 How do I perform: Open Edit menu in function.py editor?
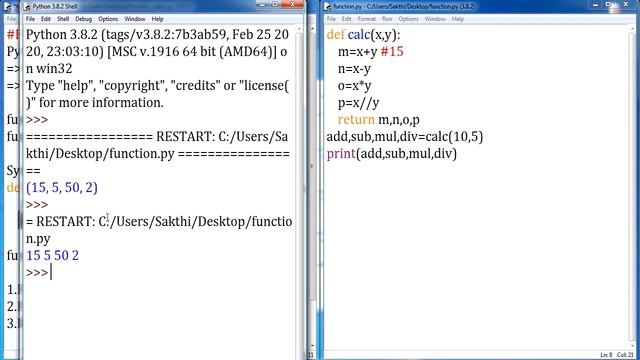click(347, 19)
